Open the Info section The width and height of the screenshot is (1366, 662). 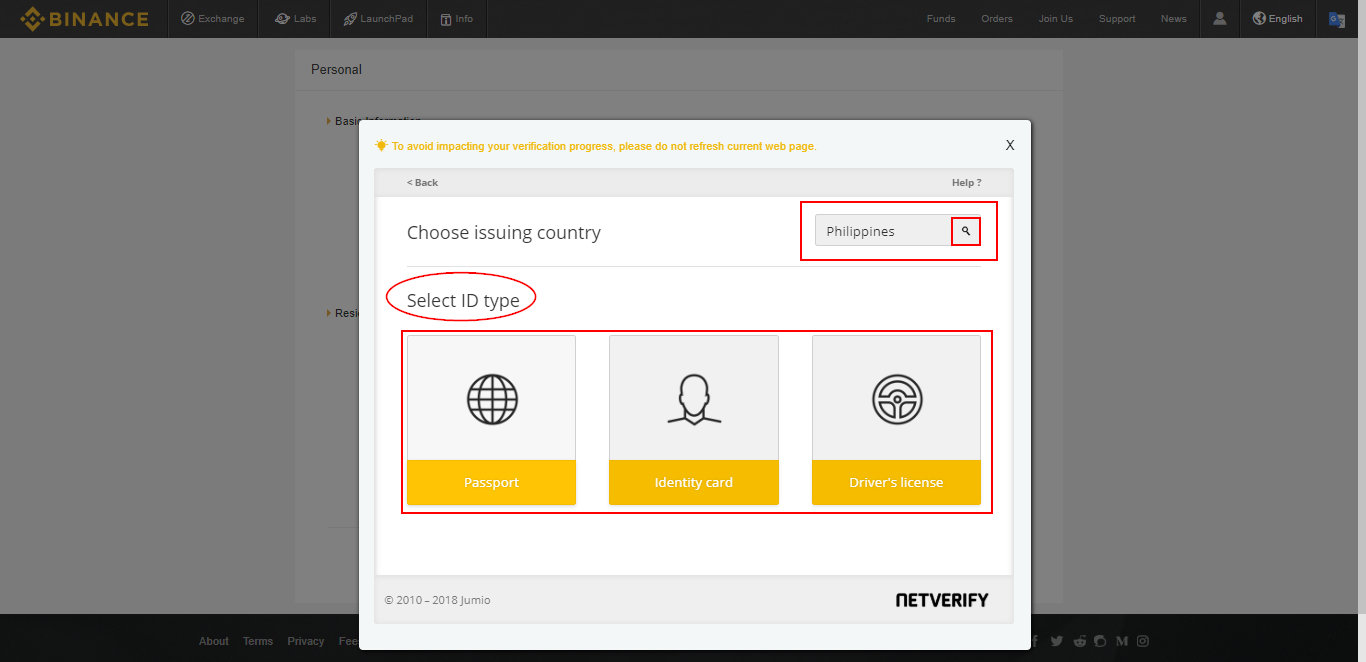coord(457,19)
